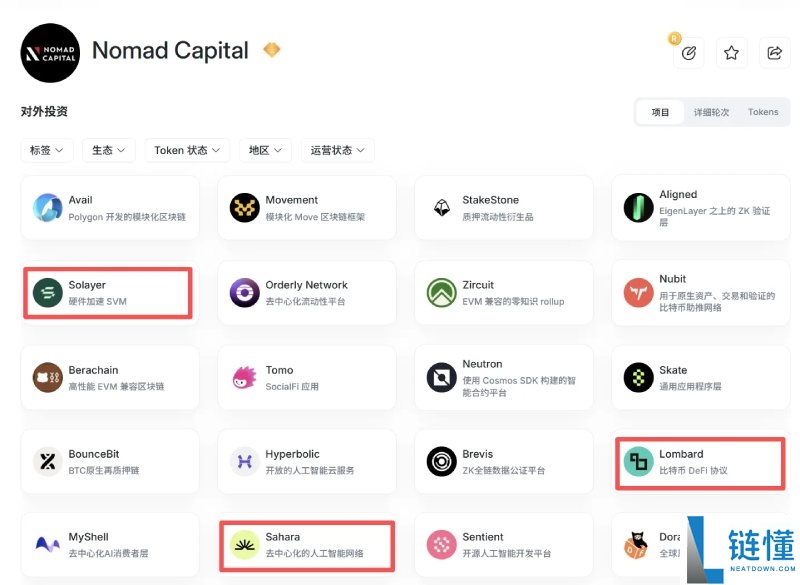Screen dimensions: 800x585
Task: Click '开源人工智能开发平台' description text
Action: click(x=507, y=553)
